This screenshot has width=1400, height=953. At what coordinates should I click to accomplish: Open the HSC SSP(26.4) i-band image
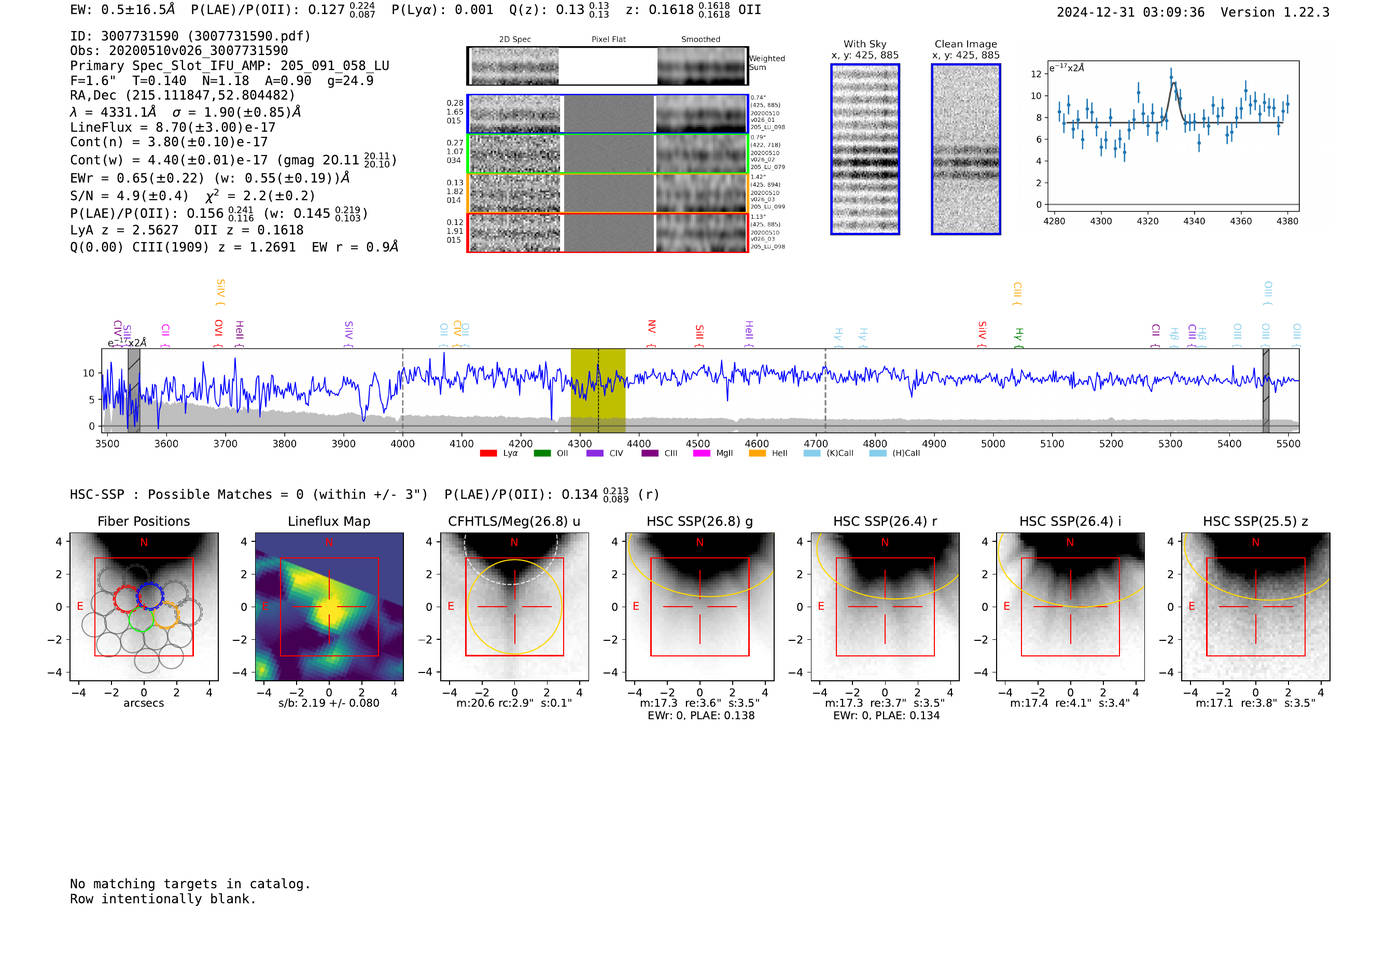click(1070, 607)
